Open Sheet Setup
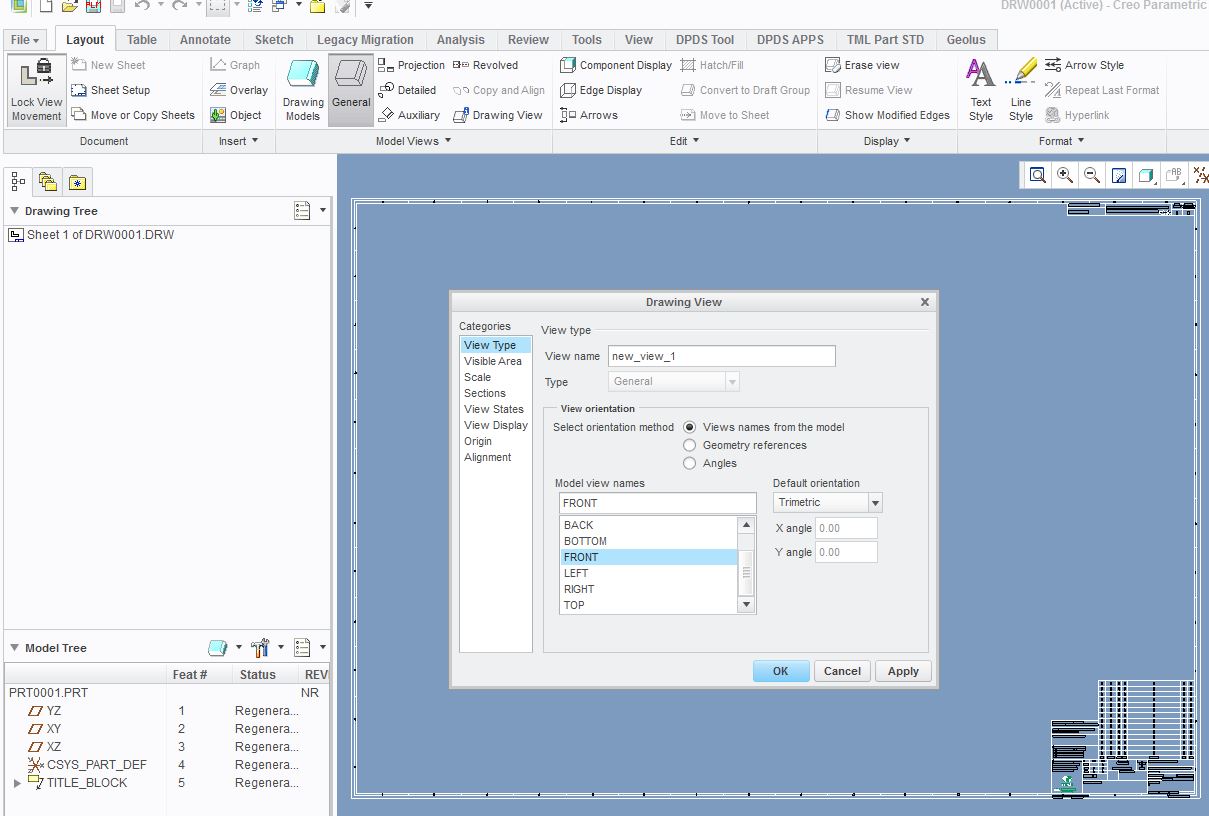The height and width of the screenshot is (816, 1209). (110, 90)
